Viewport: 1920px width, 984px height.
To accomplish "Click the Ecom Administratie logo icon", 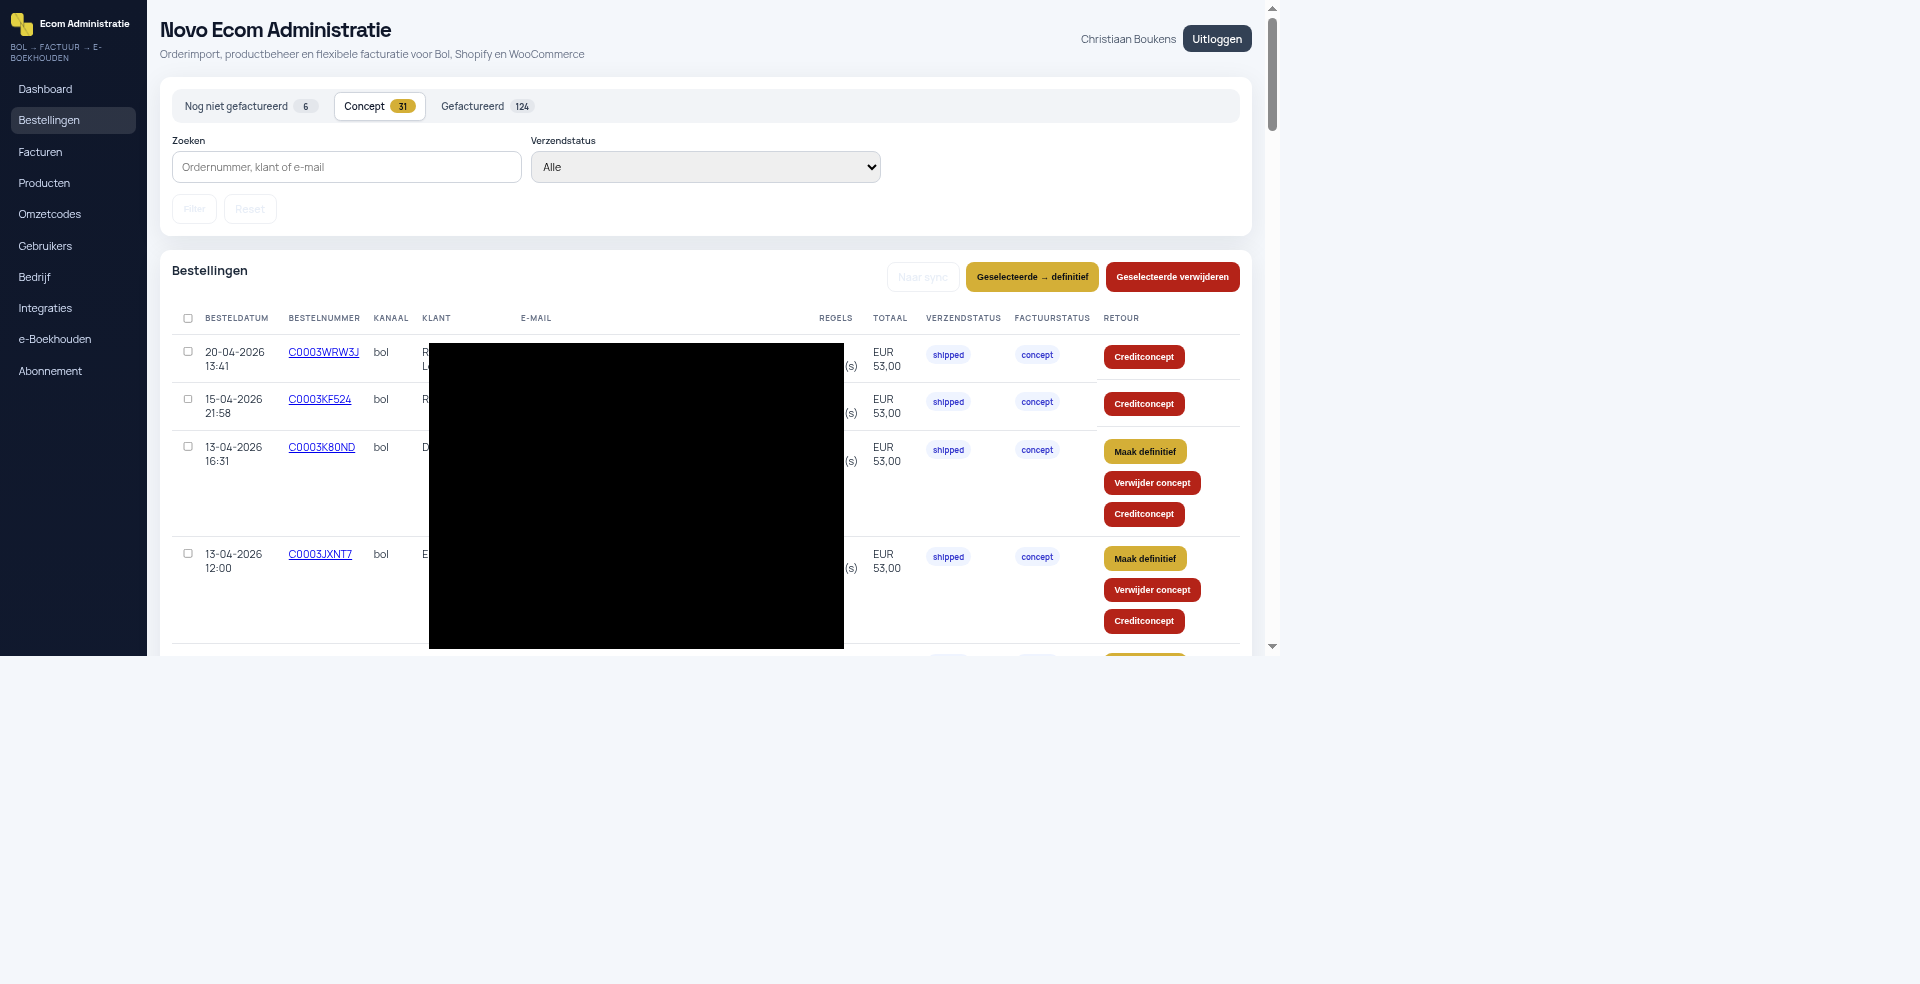I will point(22,24).
